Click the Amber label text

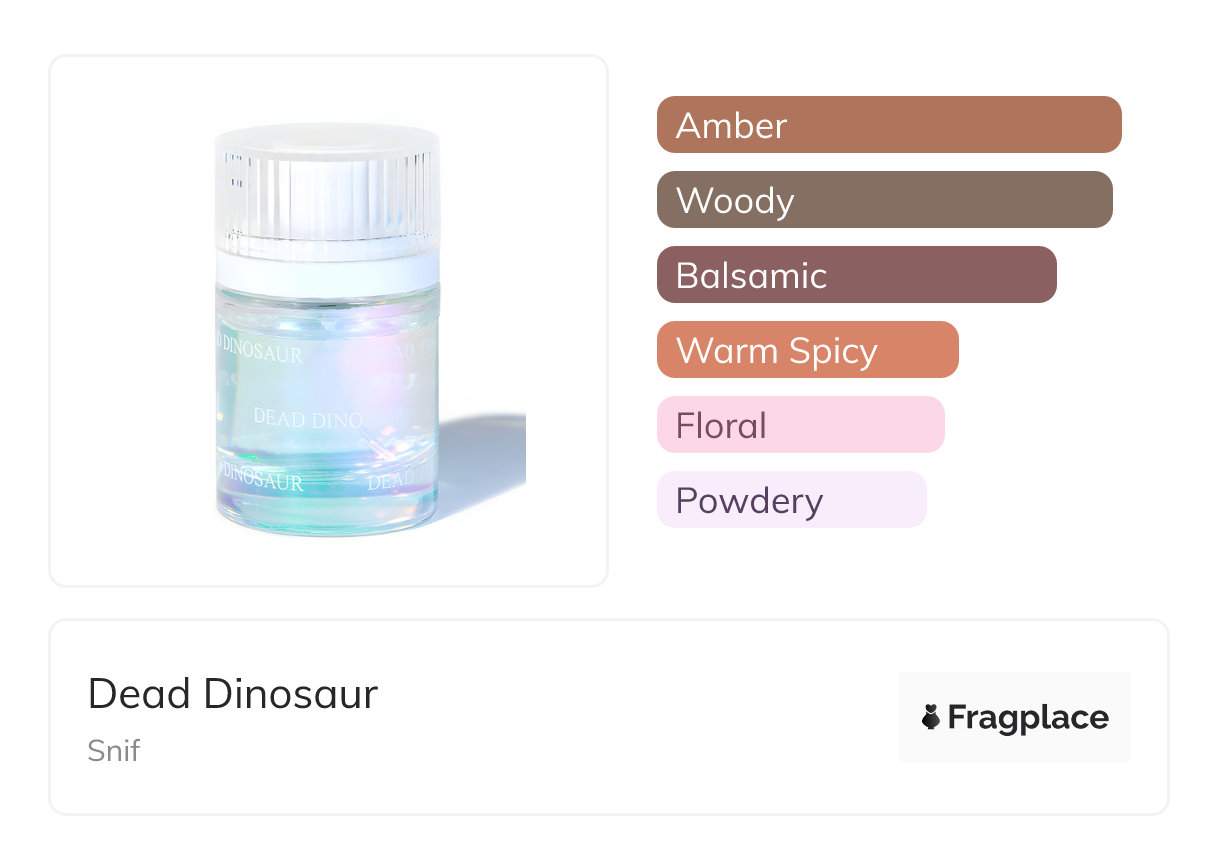click(x=731, y=125)
